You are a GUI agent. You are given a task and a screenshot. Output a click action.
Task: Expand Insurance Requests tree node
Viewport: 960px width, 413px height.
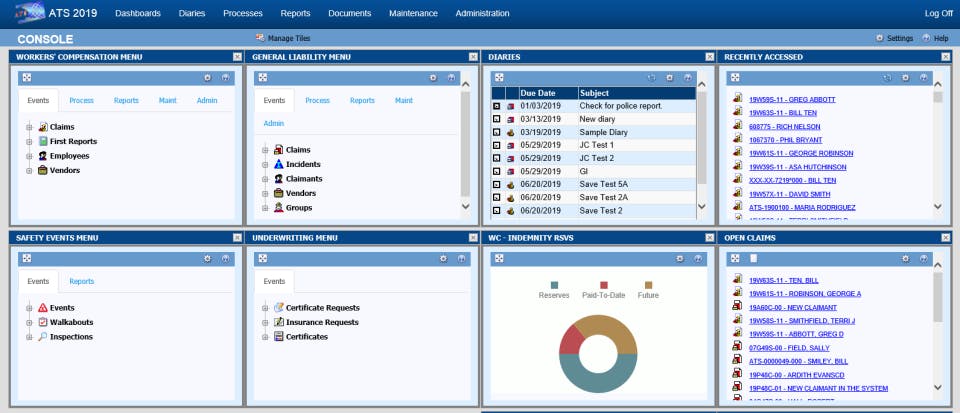pos(265,322)
